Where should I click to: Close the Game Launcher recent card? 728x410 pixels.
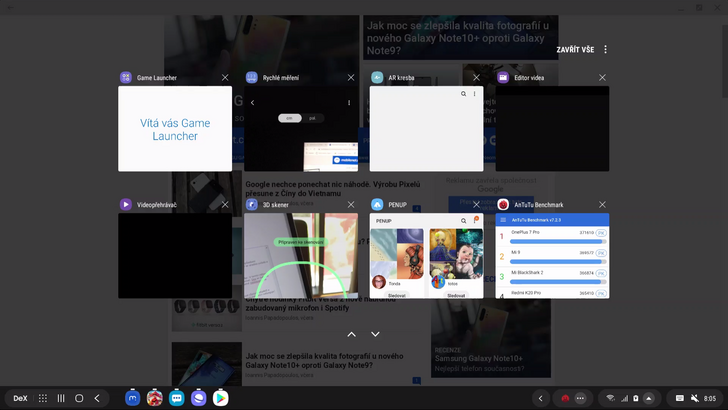point(225,78)
